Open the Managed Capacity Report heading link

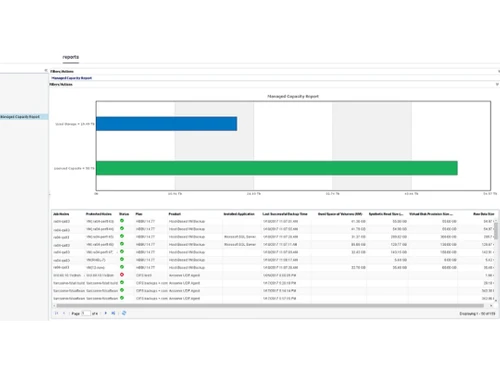(72, 78)
